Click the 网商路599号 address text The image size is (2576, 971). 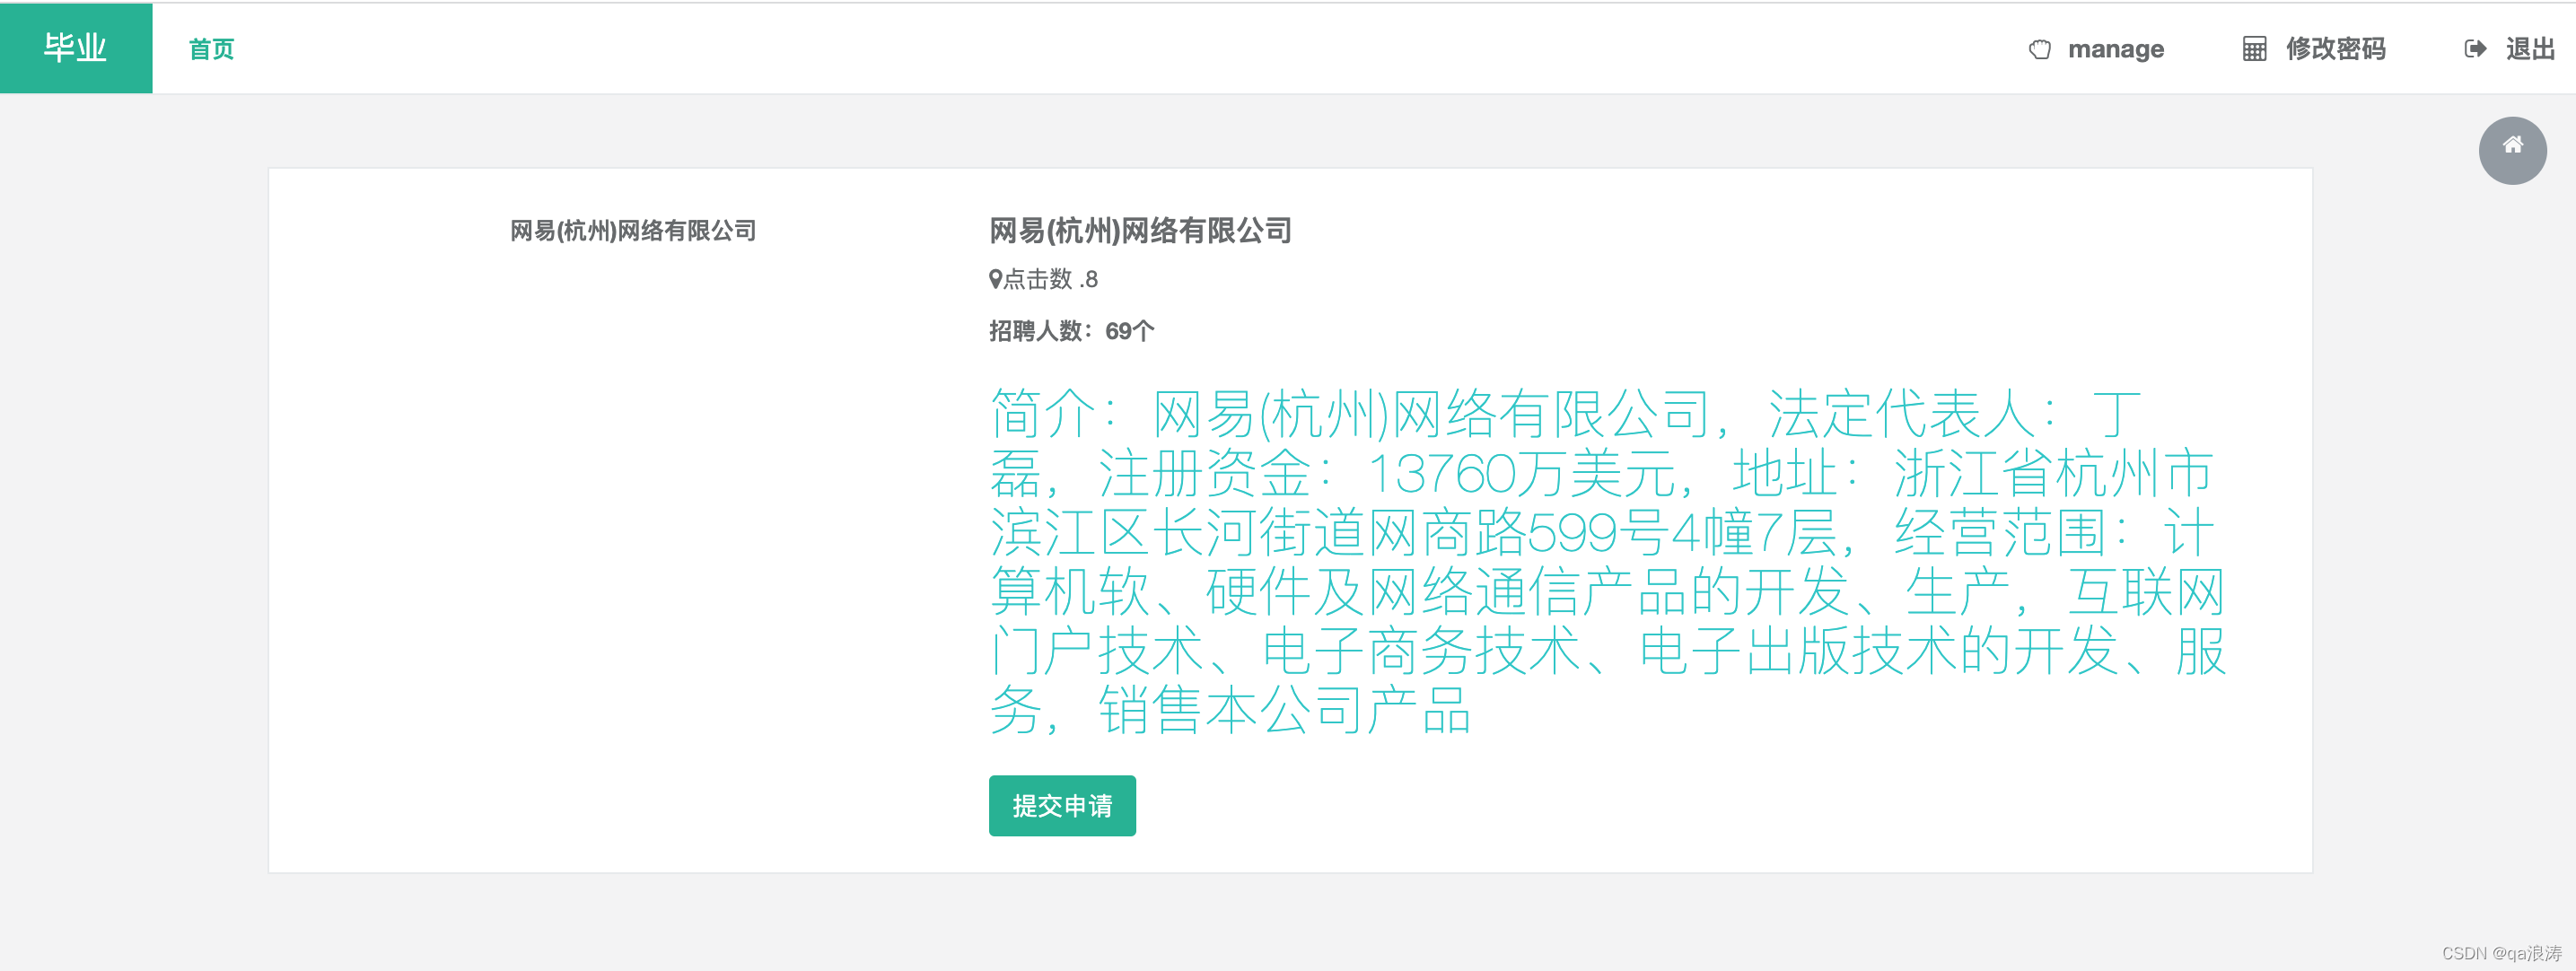click(1519, 532)
